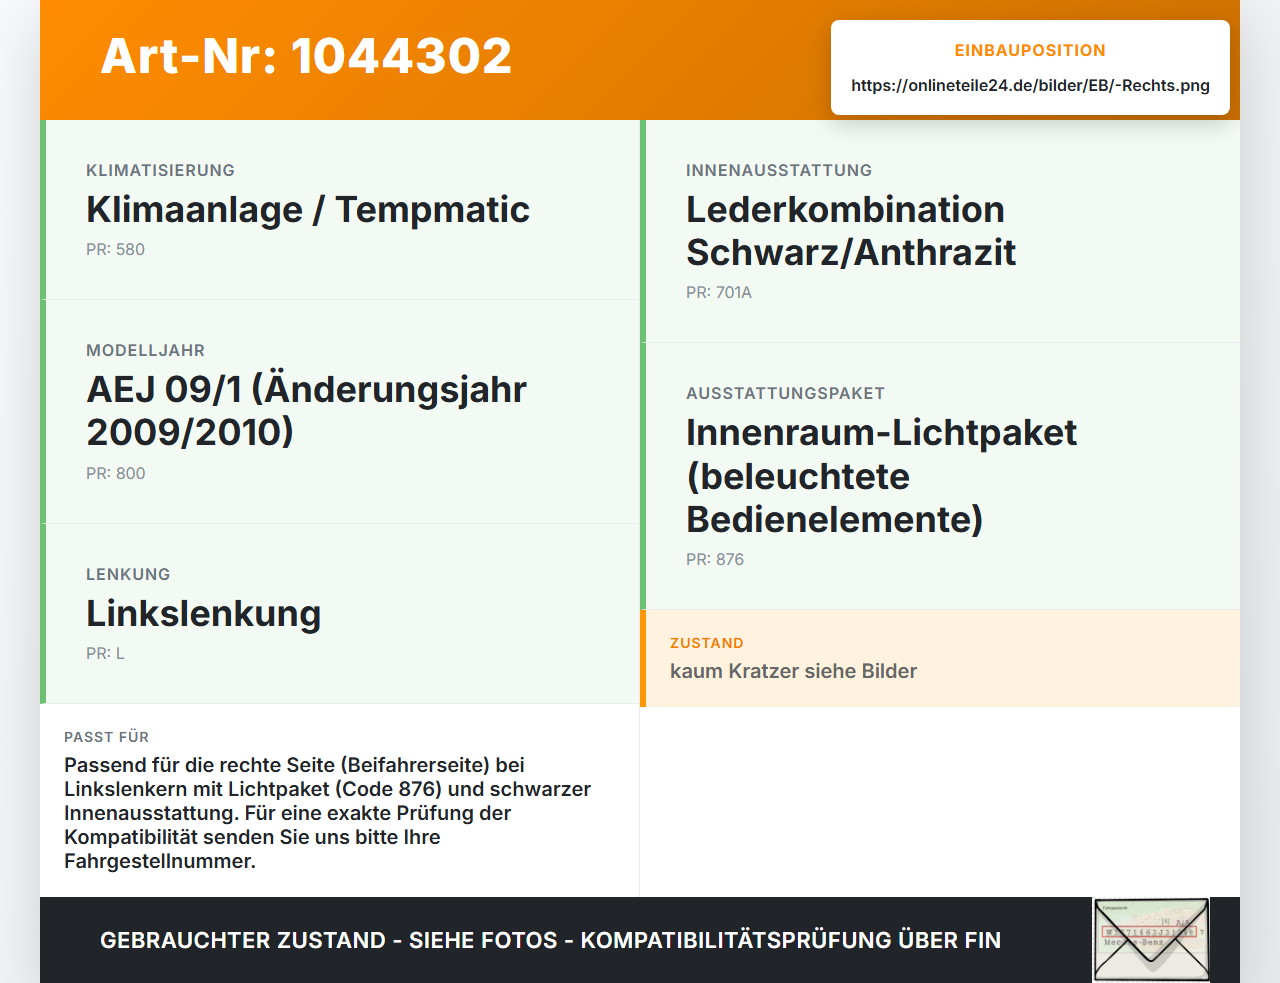Click the PR: L code text

pyautogui.click(x=105, y=654)
